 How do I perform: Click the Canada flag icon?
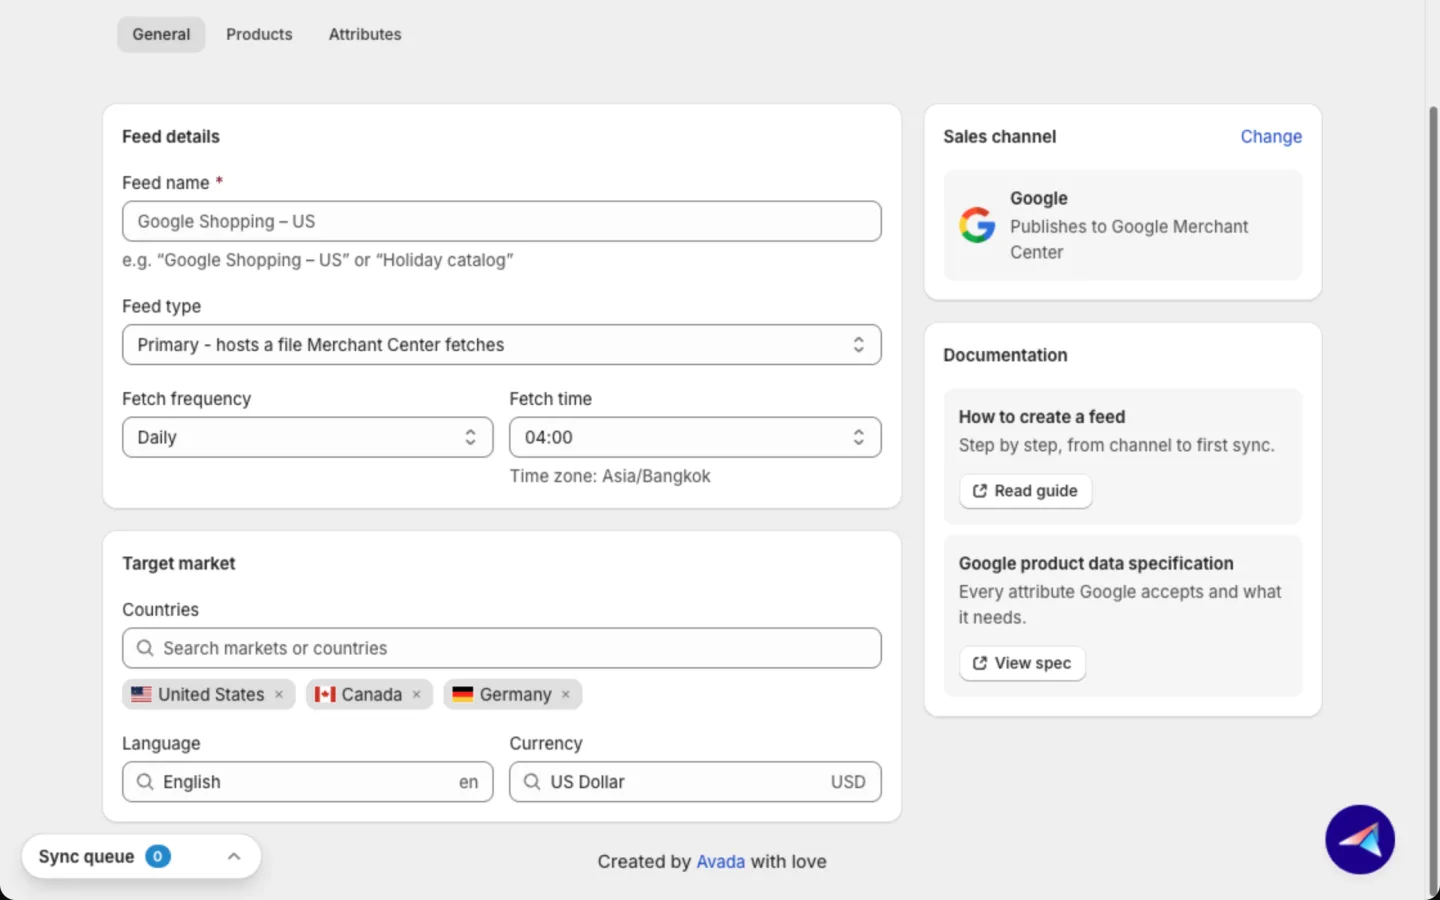325,694
